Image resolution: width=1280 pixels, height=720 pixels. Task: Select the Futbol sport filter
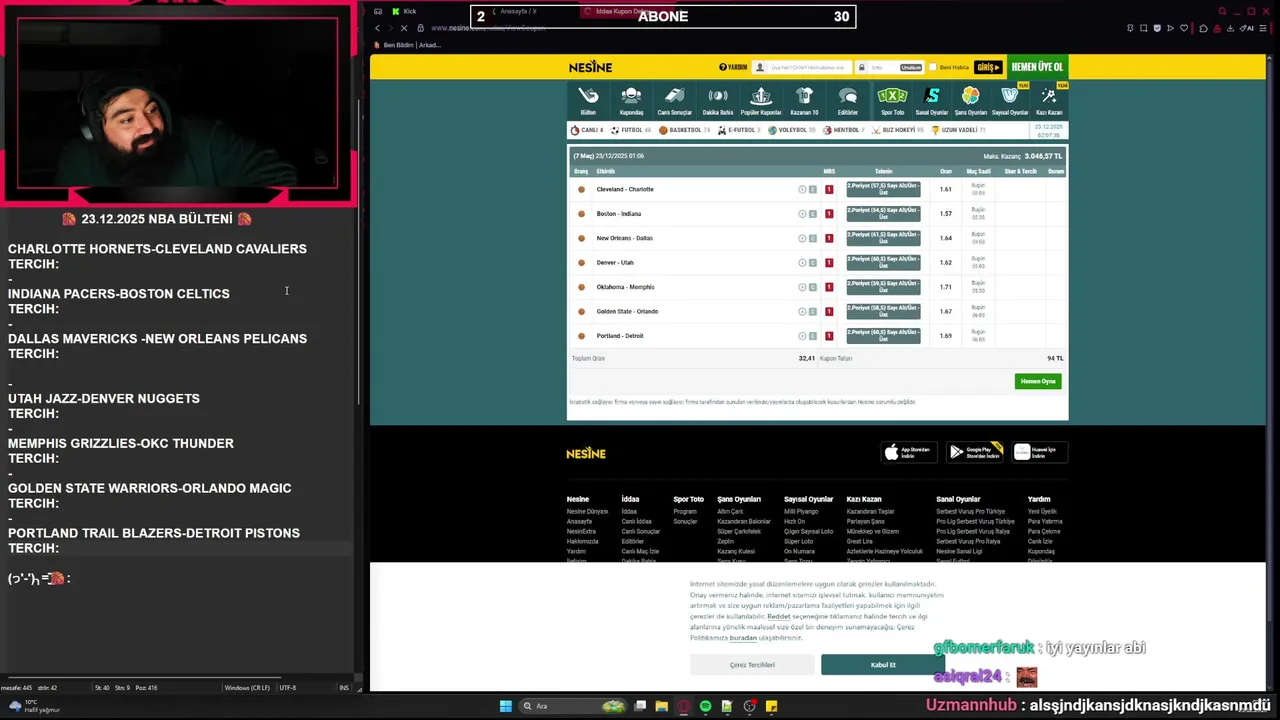click(630, 130)
